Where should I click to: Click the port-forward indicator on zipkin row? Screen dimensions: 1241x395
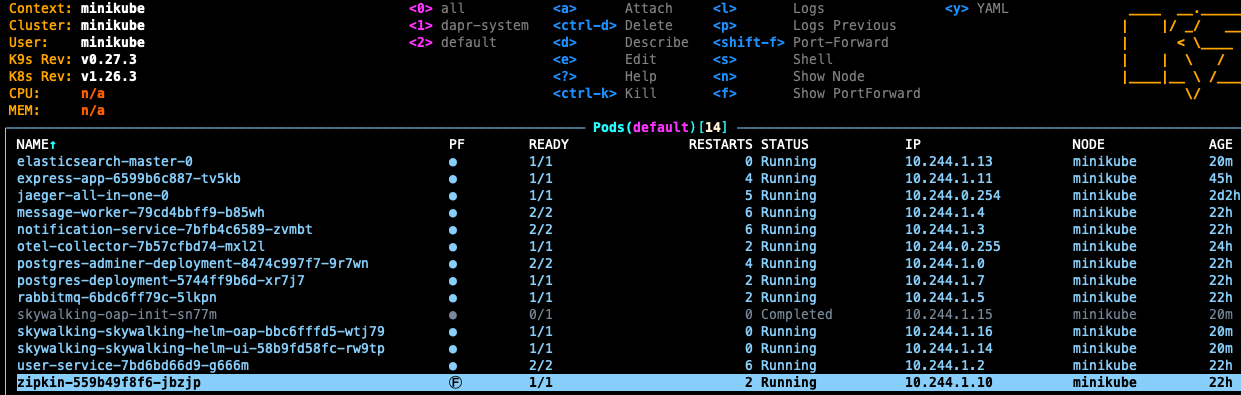[x=454, y=383]
